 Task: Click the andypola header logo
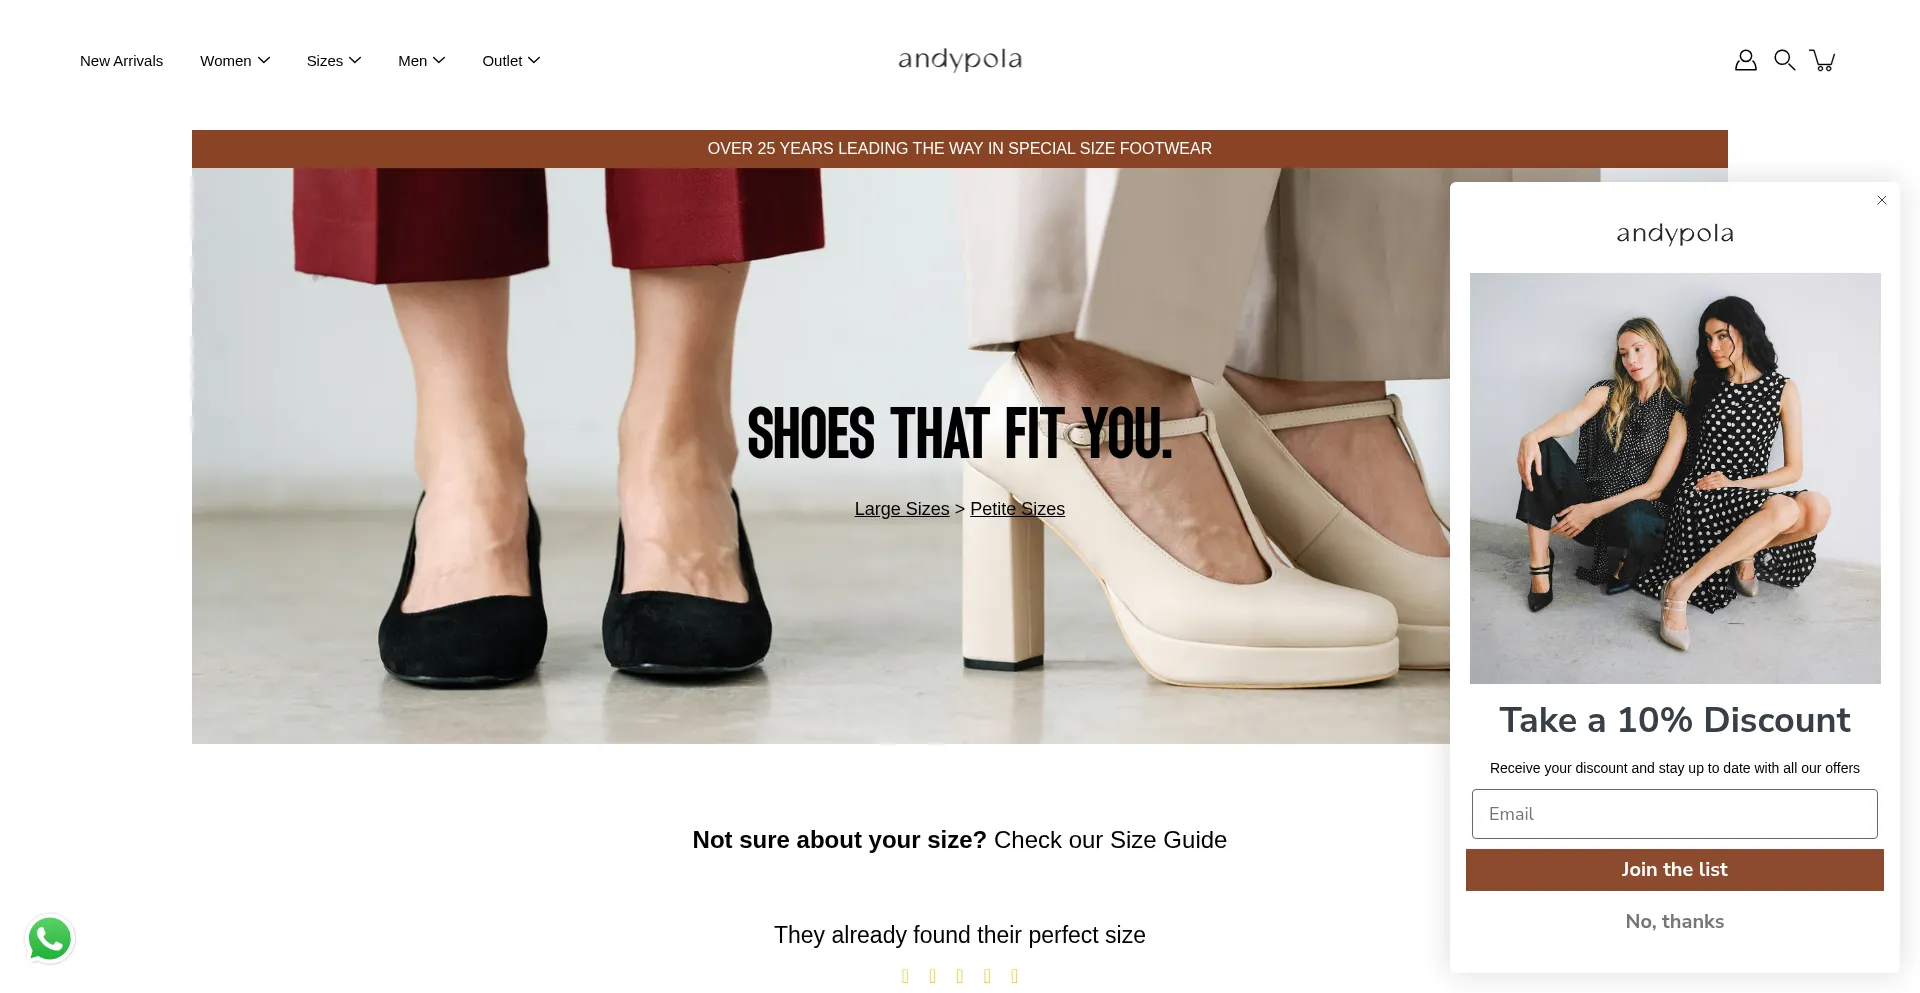point(960,59)
